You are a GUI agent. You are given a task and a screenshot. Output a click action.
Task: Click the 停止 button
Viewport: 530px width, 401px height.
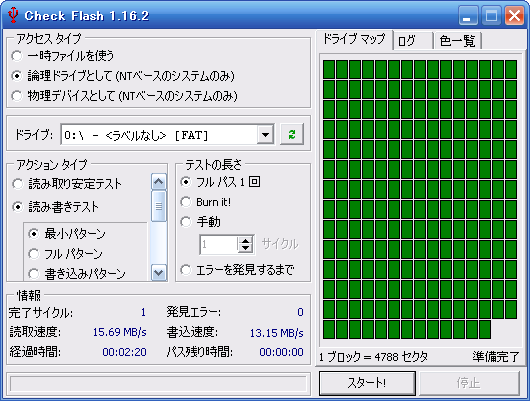click(469, 383)
